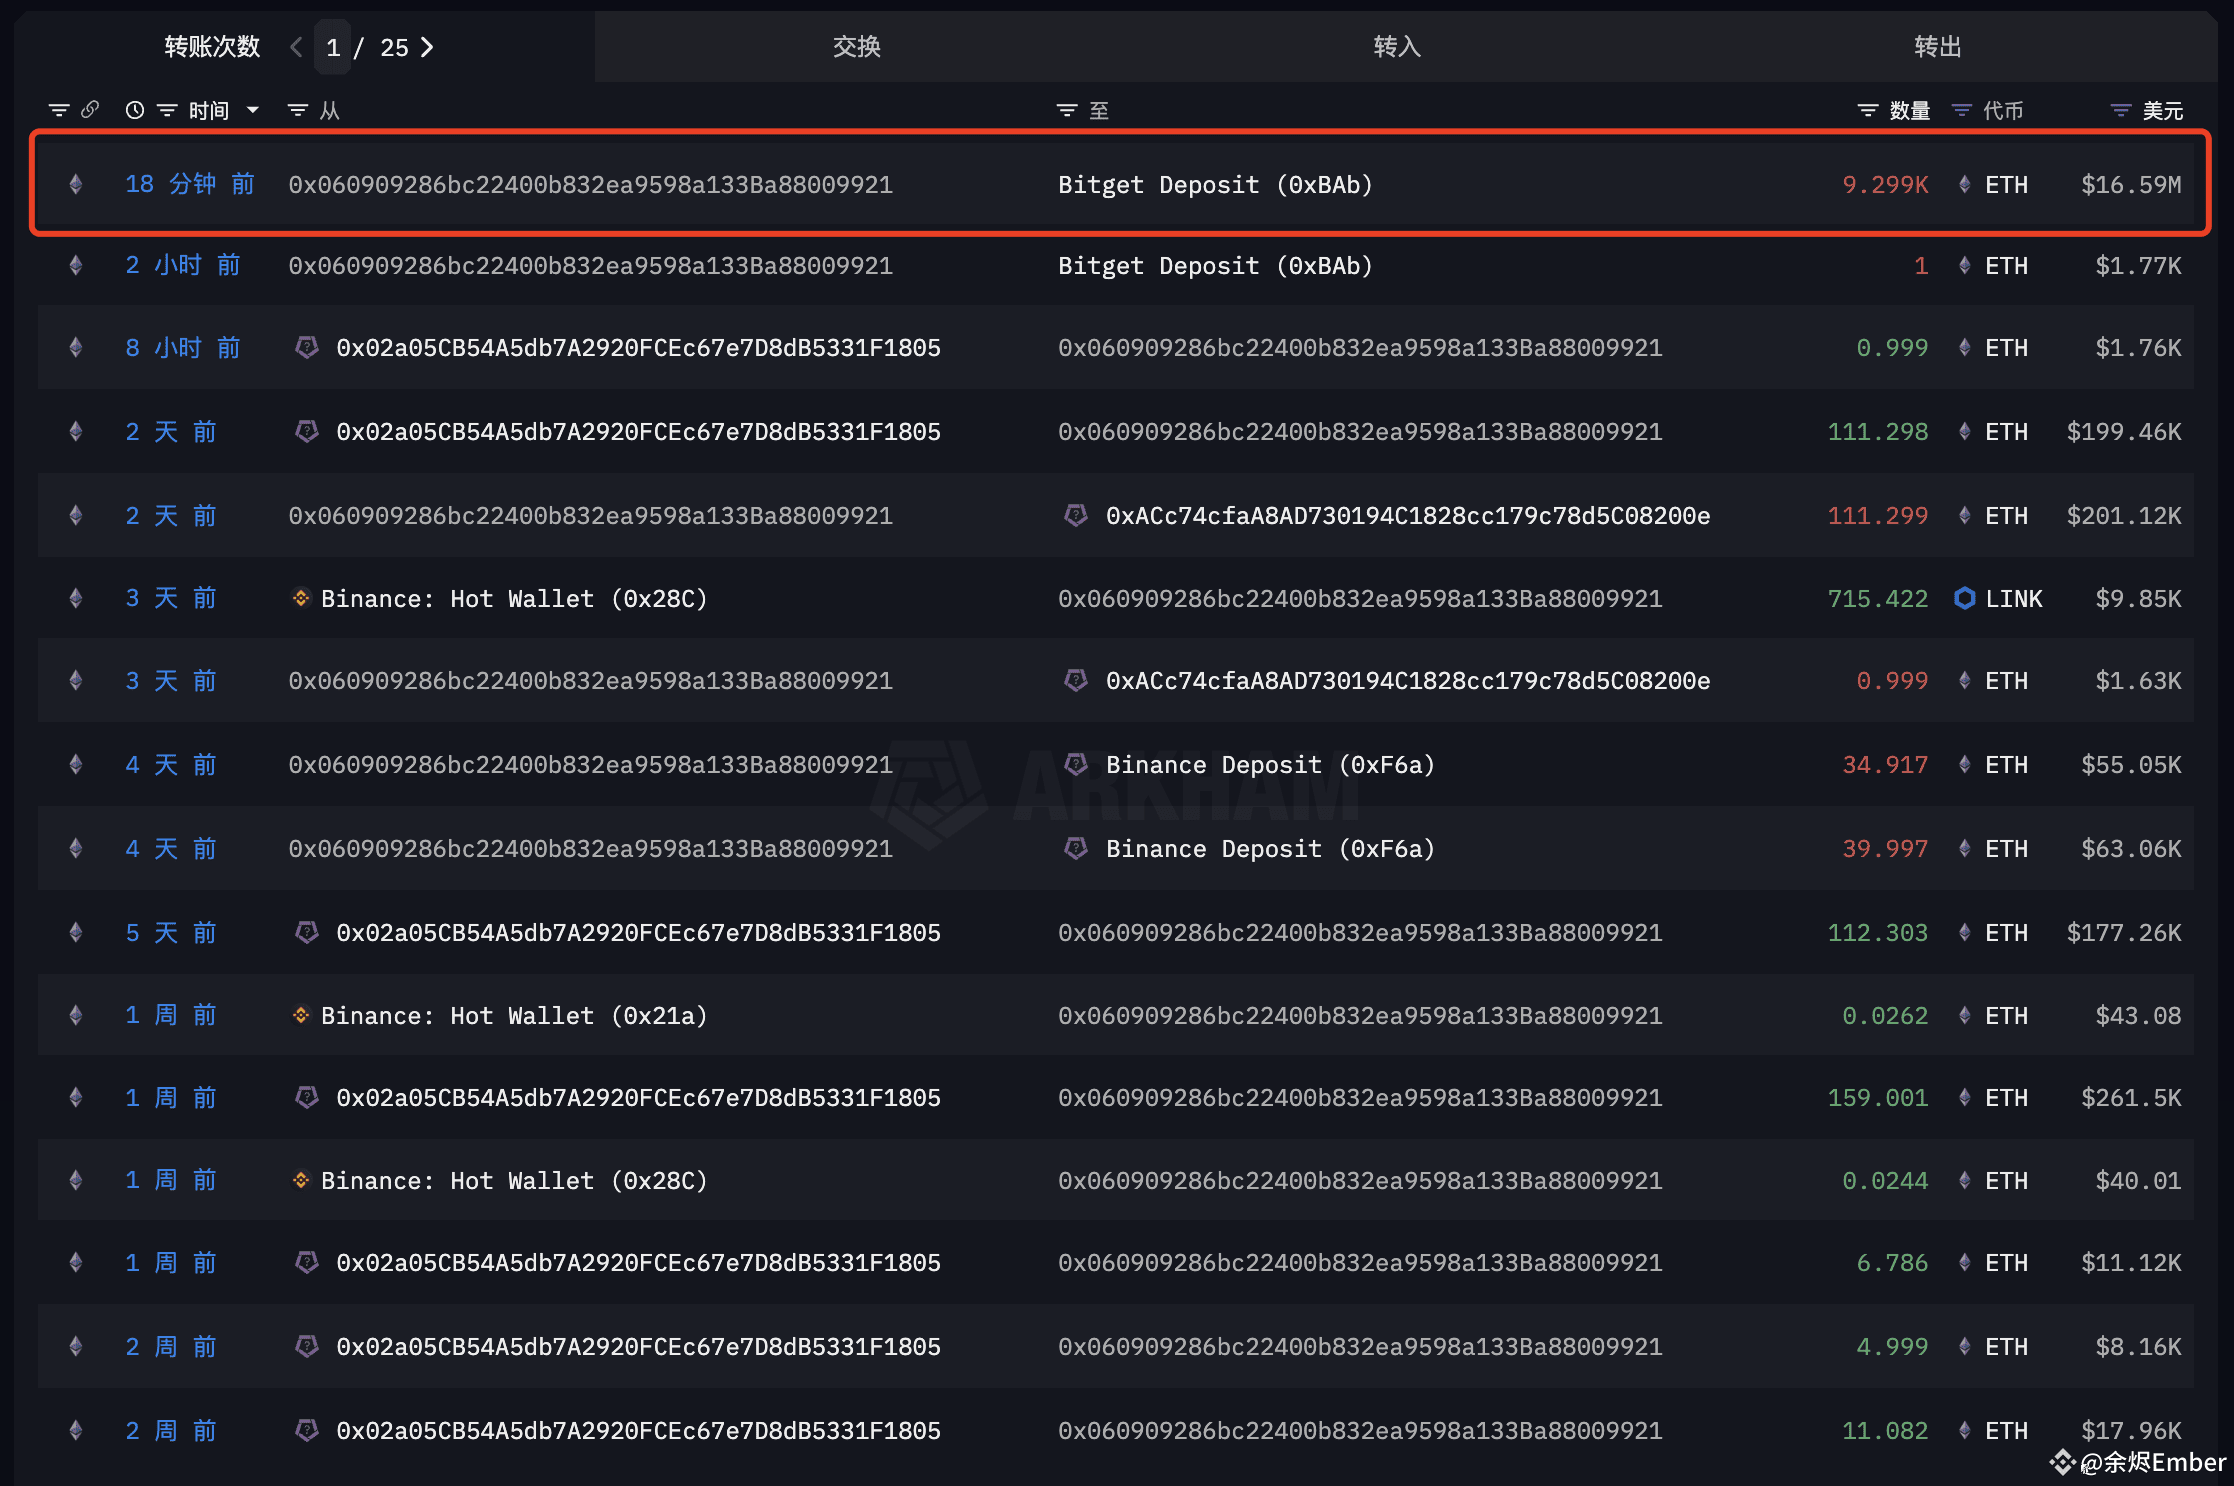The height and width of the screenshot is (1486, 2234).
Task: Toggle the 时间 column sort filter icon
Action: [166, 110]
